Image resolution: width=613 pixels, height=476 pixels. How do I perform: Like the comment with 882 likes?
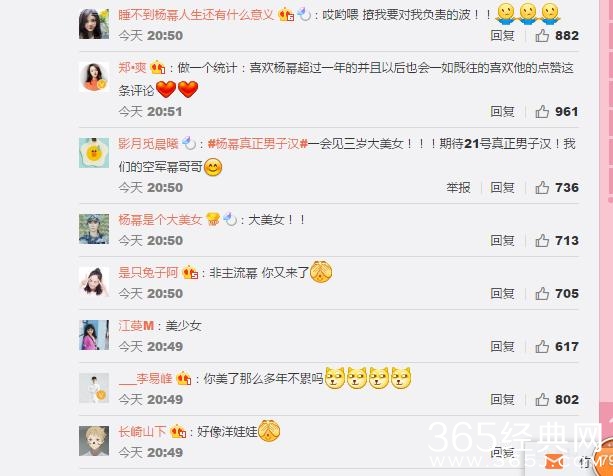[x=542, y=36]
